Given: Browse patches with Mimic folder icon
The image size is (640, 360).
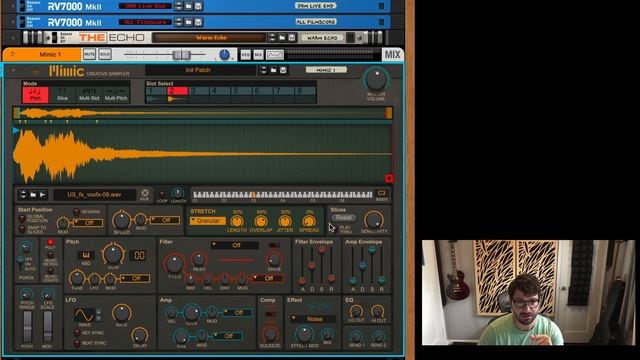Looking at the screenshot, I should [273, 70].
